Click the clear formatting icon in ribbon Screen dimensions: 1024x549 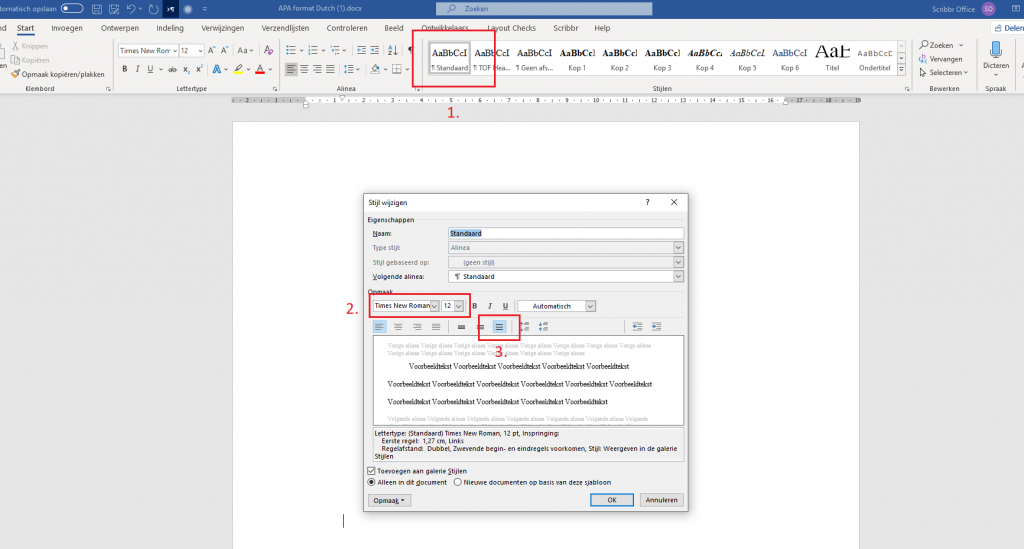pyautogui.click(x=268, y=50)
